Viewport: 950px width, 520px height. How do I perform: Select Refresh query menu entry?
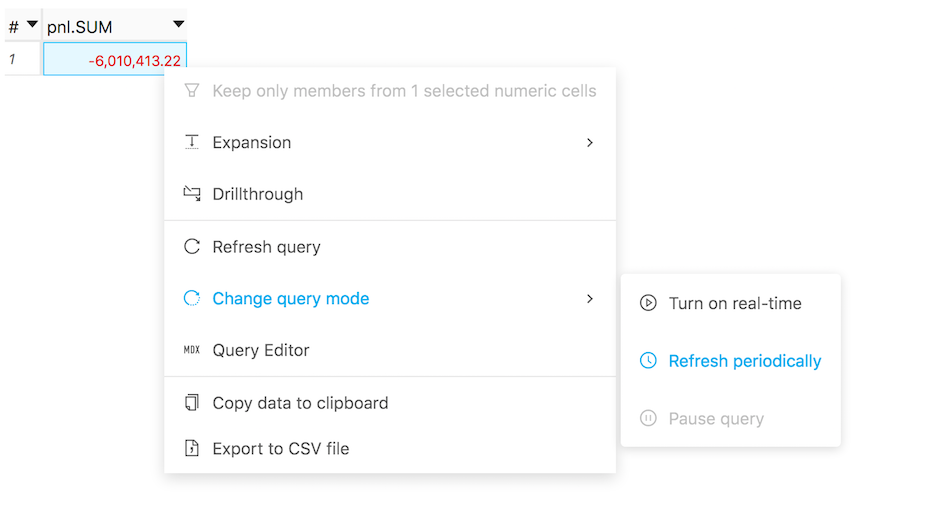pos(390,247)
